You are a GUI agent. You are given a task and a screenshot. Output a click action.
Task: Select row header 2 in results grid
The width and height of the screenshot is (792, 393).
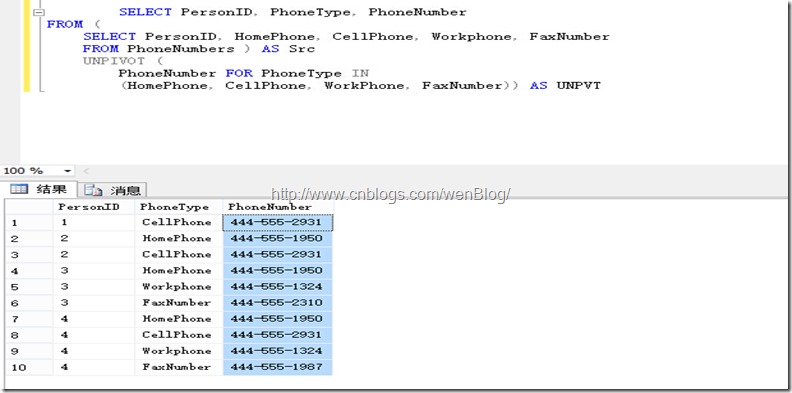pos(28,239)
